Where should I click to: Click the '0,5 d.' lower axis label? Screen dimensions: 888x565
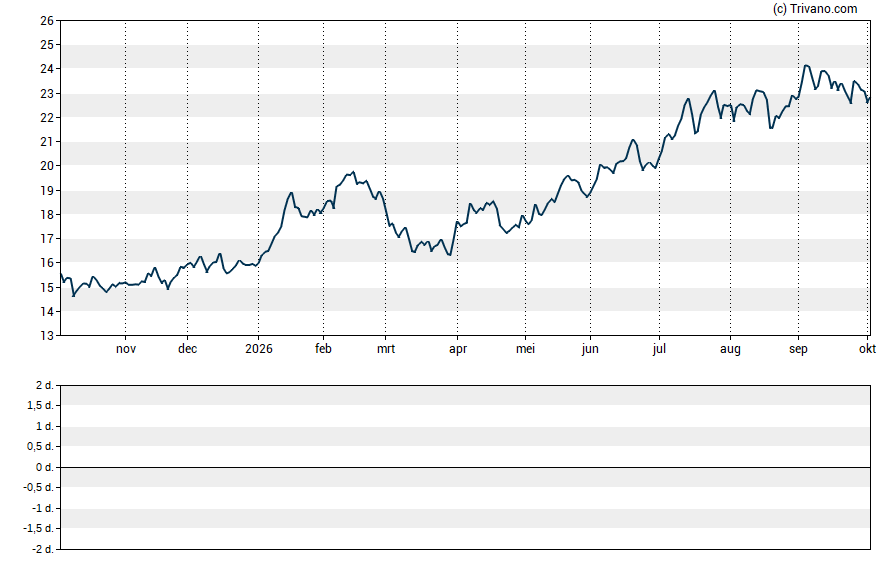tap(40, 447)
